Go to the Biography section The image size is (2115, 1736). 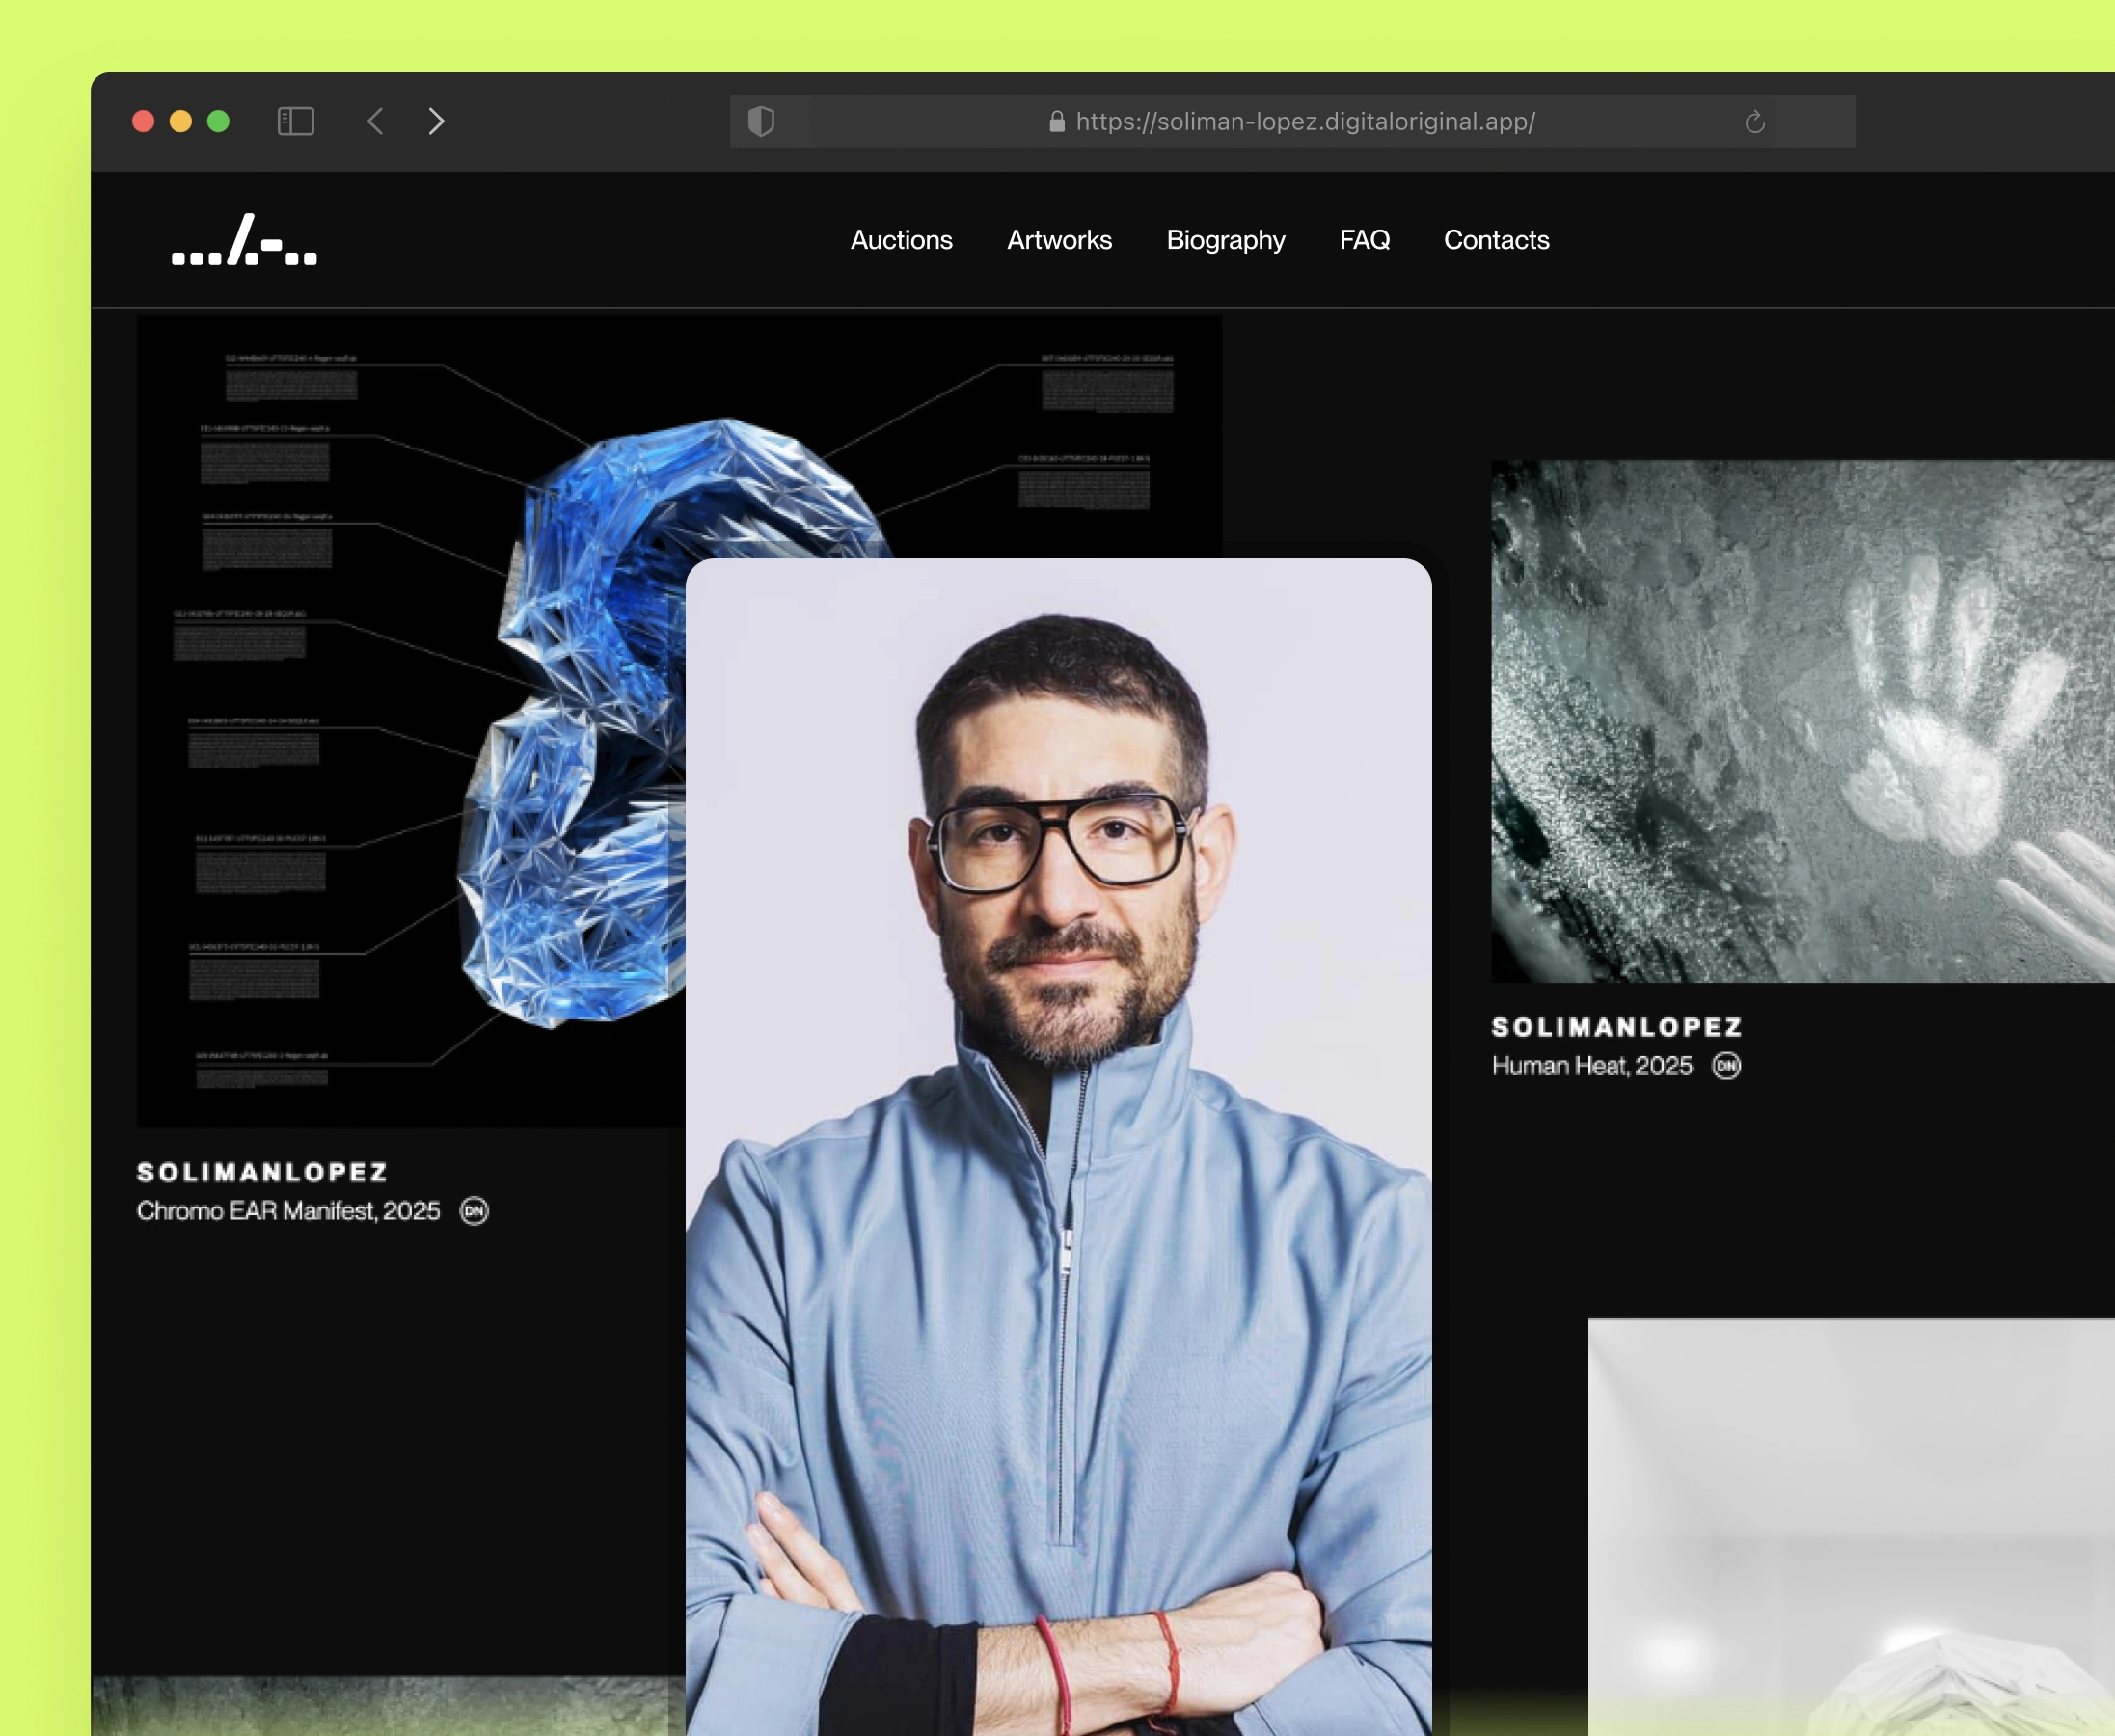1225,240
